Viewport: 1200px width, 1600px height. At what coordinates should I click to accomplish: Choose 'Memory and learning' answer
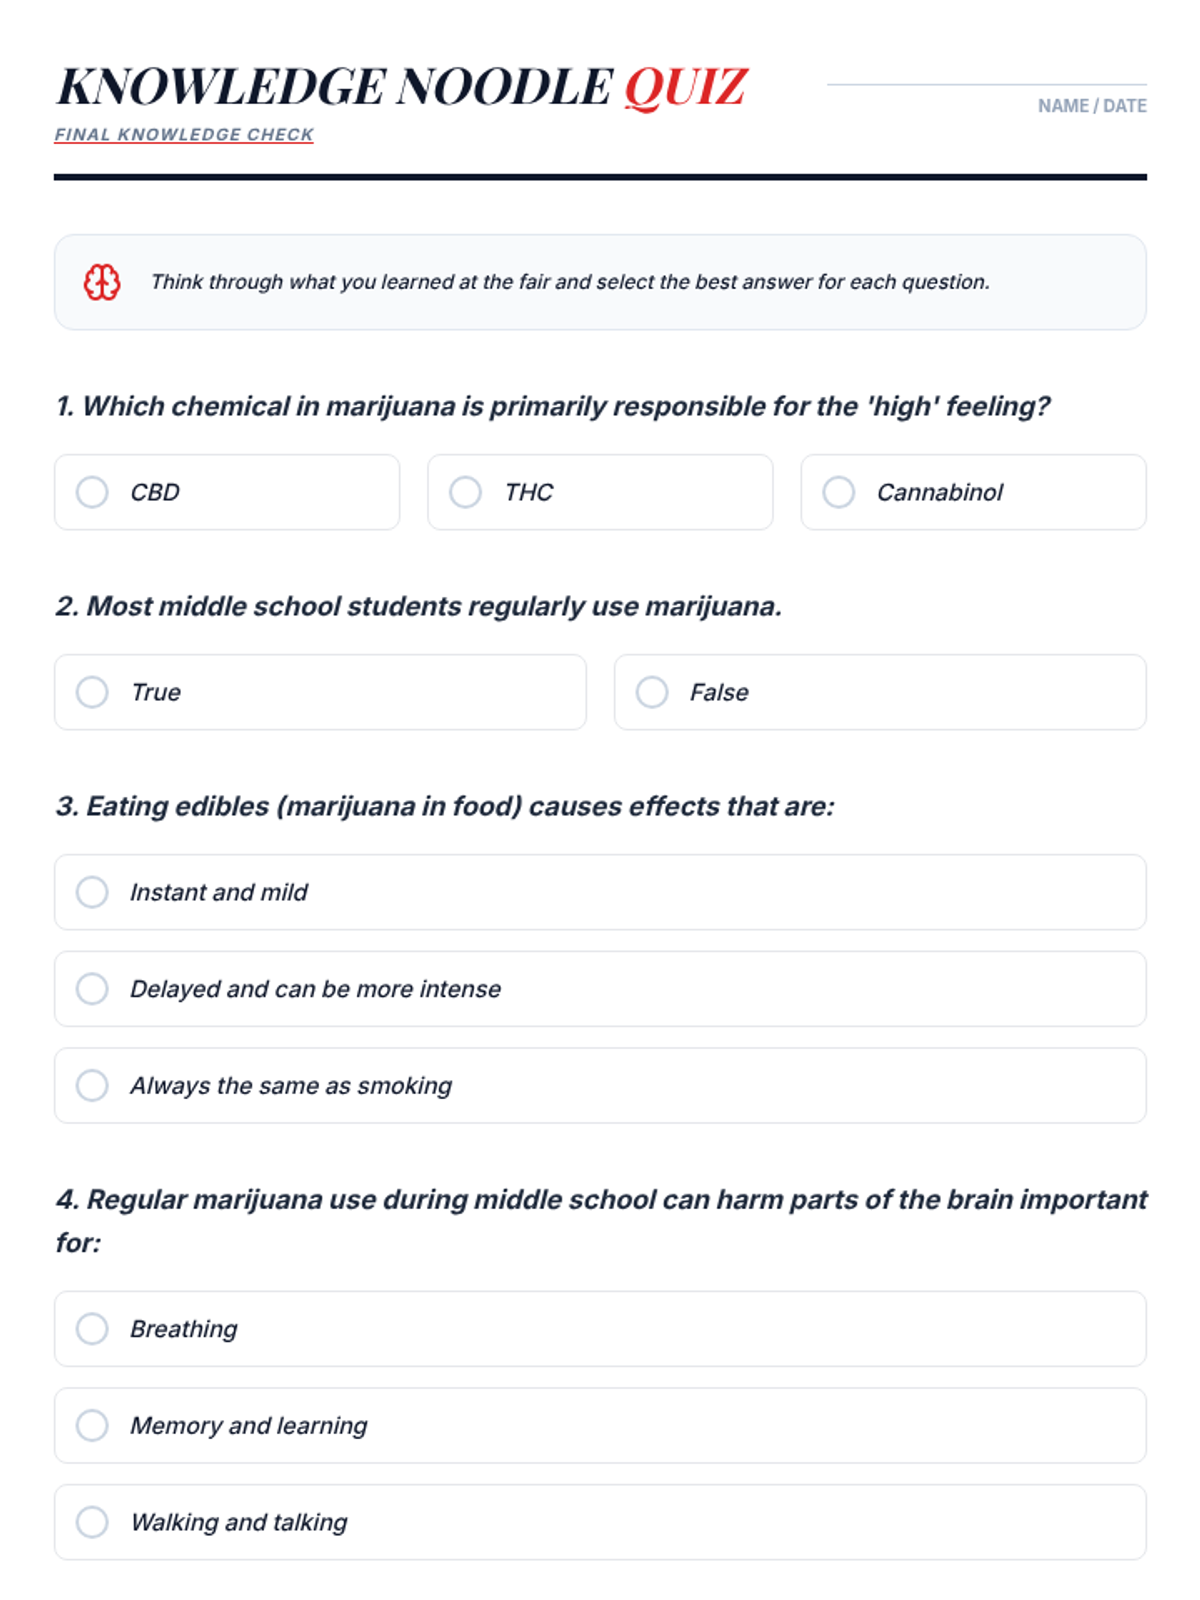(x=92, y=1425)
